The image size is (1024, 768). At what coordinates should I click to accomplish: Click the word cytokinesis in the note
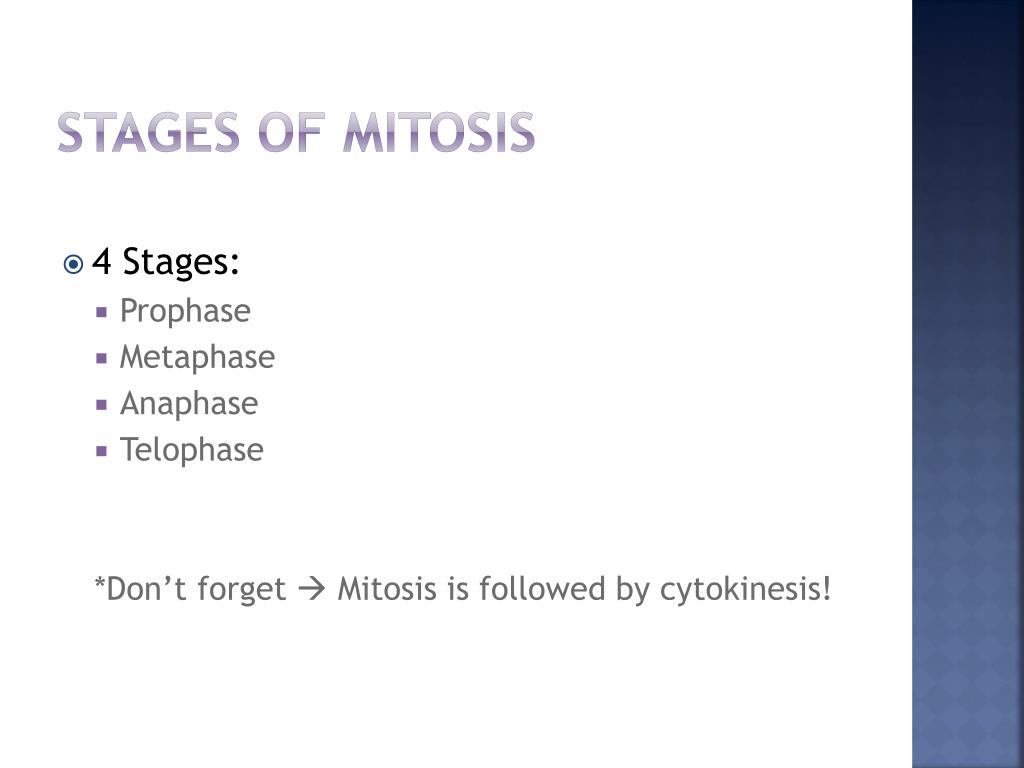pos(746,590)
